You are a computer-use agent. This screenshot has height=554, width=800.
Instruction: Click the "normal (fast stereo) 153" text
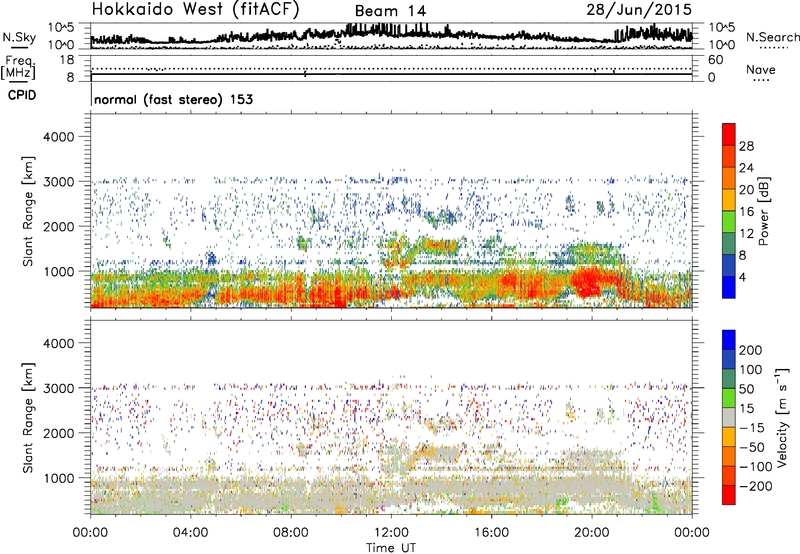173,99
